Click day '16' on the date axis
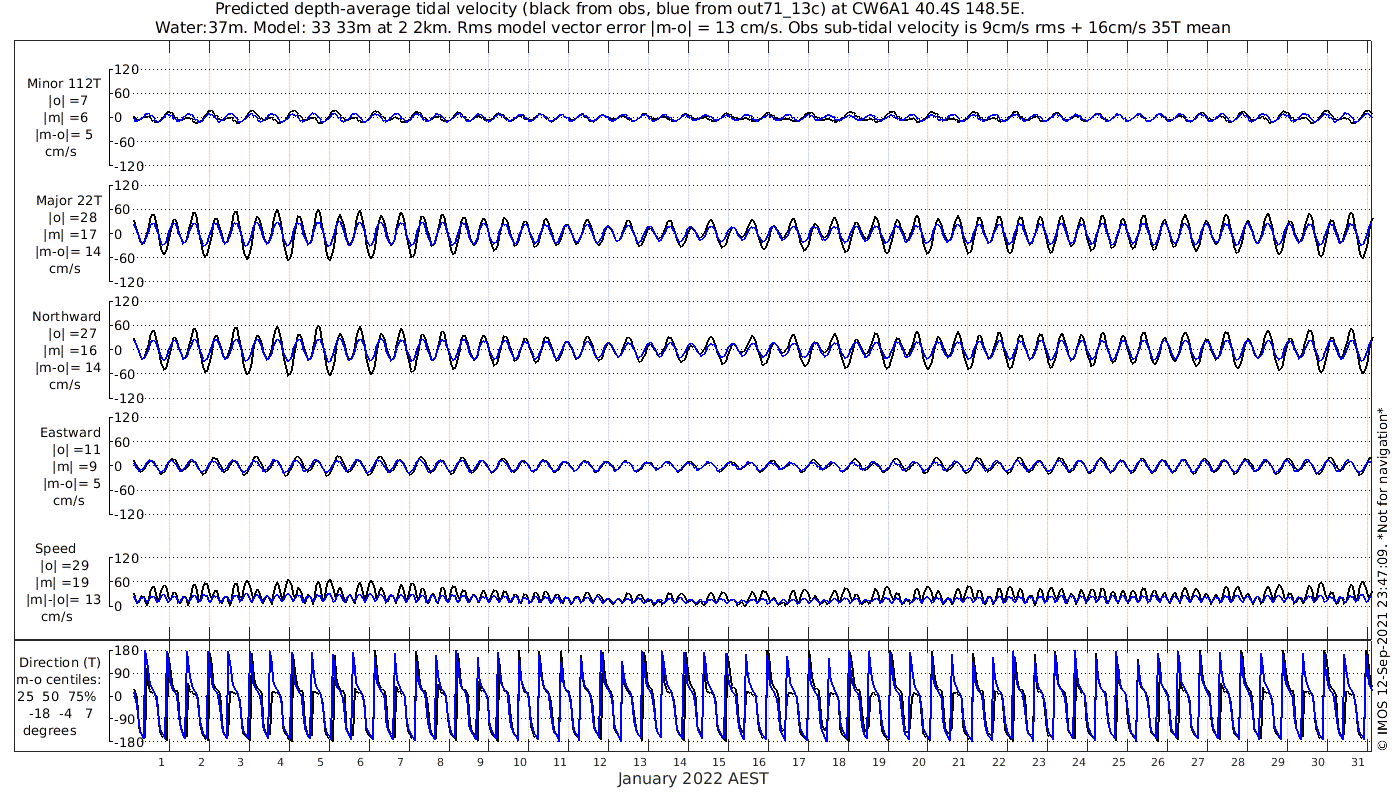This screenshot has width=1400, height=800. (759, 762)
